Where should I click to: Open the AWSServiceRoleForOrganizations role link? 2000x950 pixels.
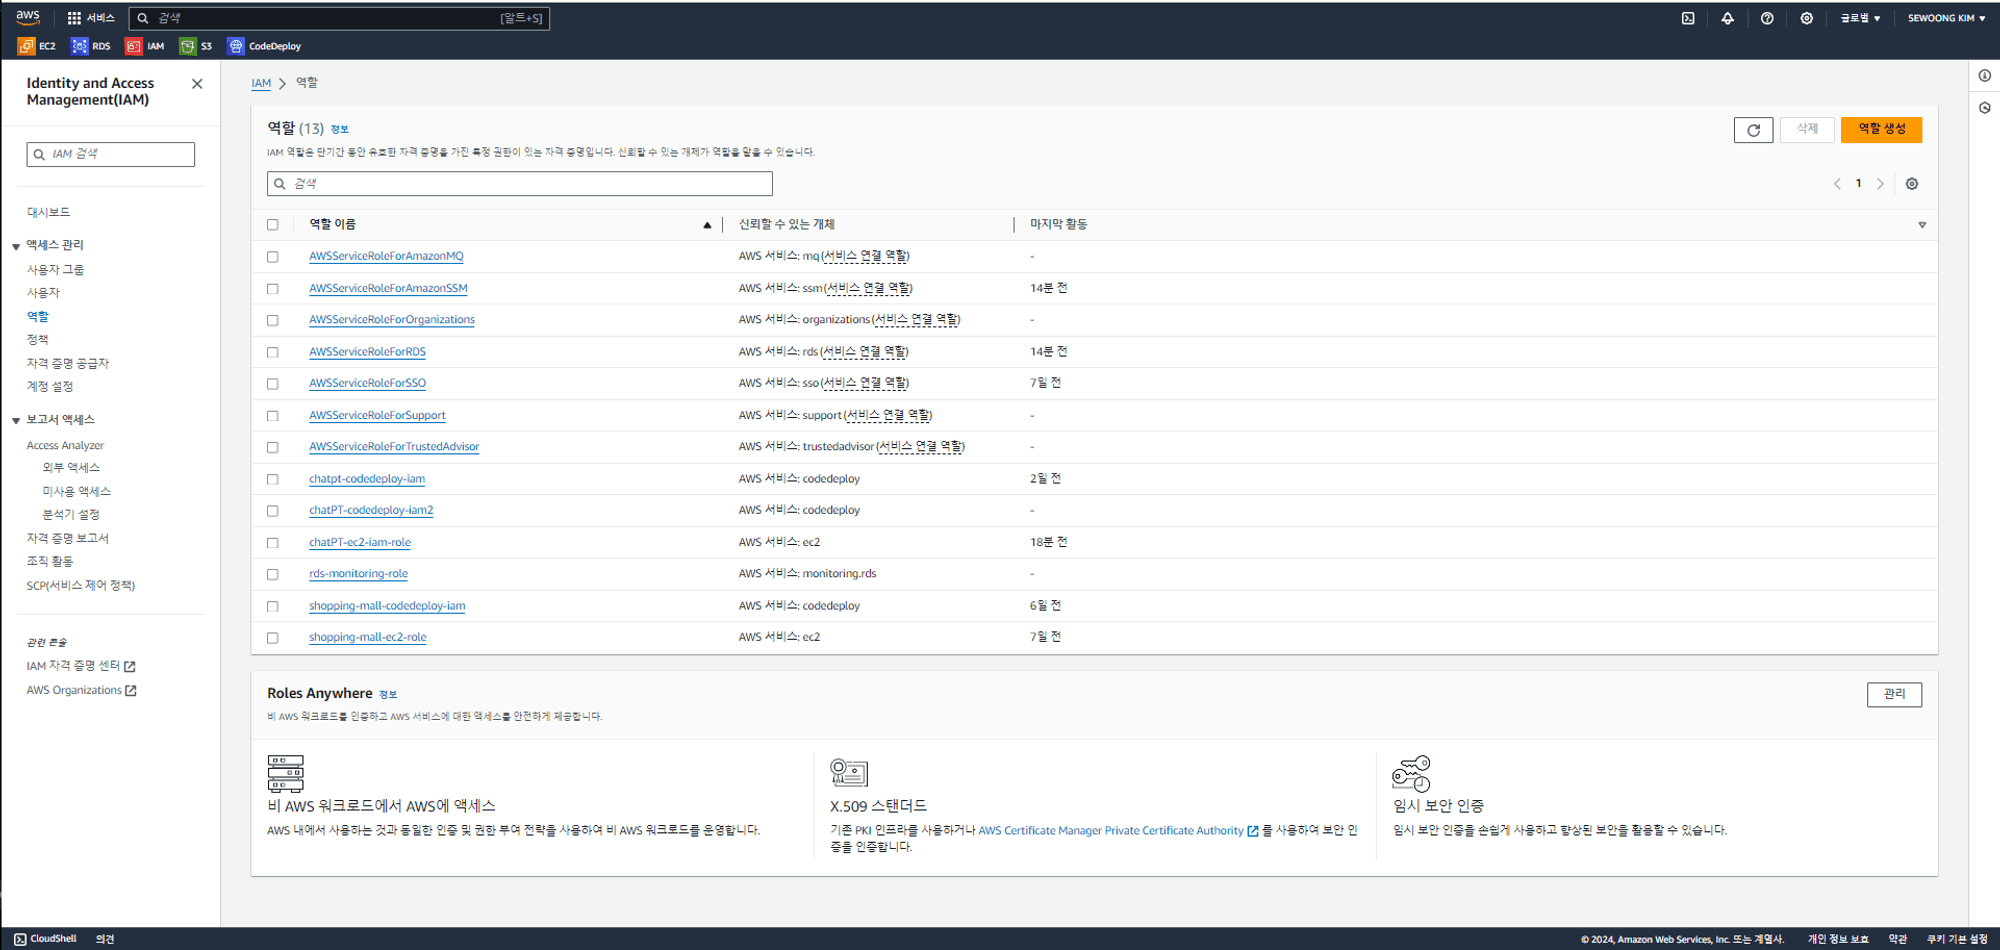pyautogui.click(x=392, y=320)
